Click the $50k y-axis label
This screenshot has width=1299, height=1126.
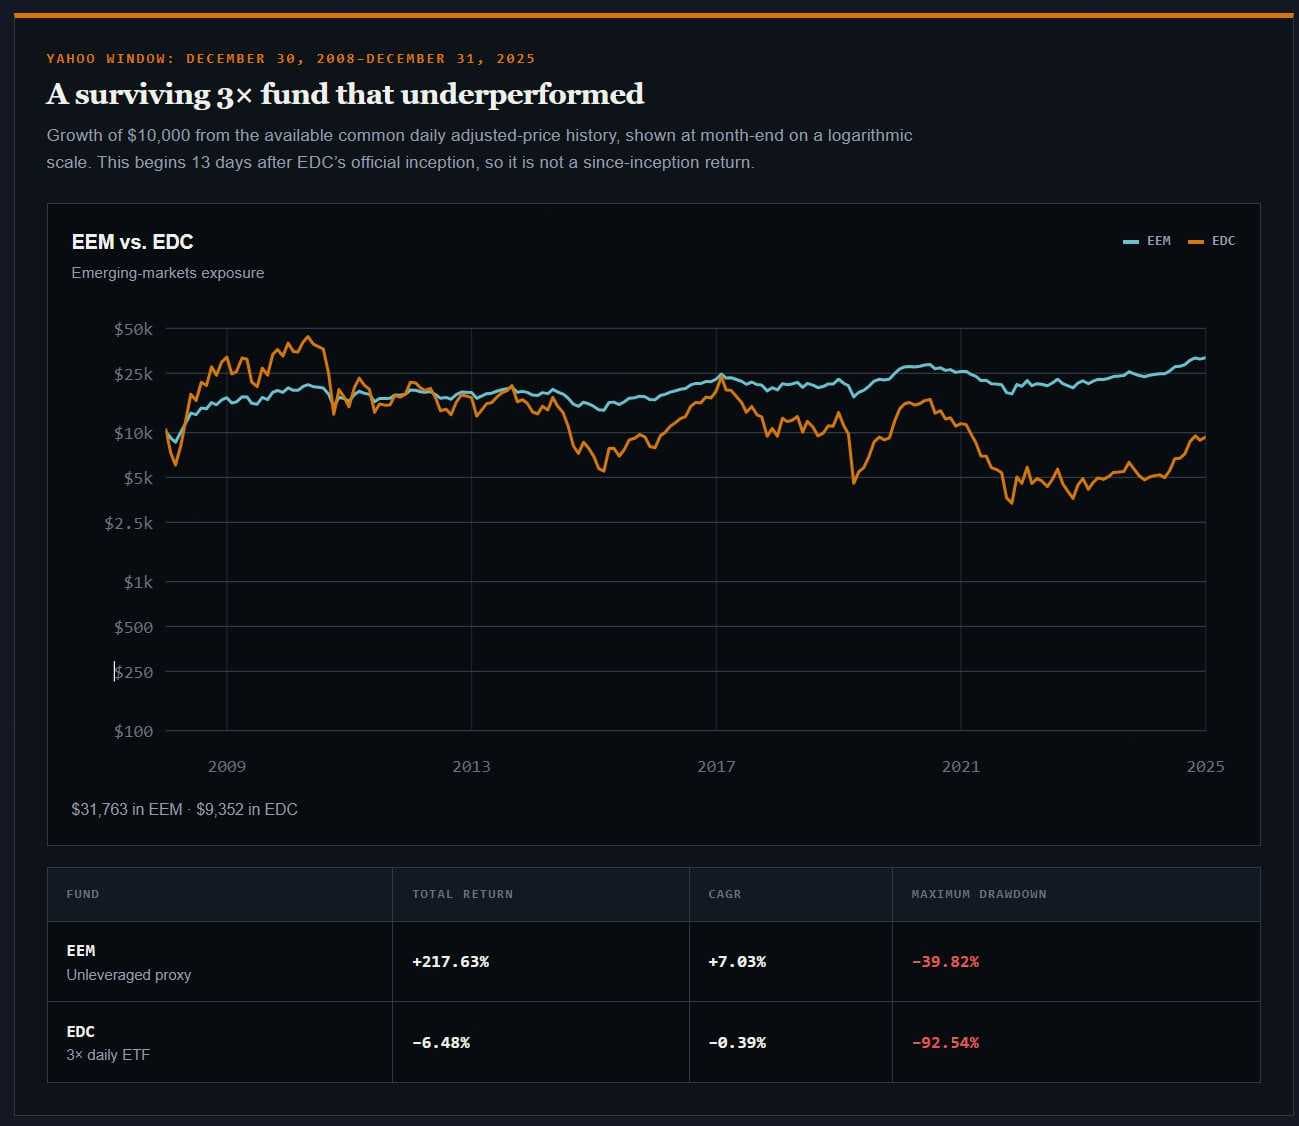[x=133, y=329]
